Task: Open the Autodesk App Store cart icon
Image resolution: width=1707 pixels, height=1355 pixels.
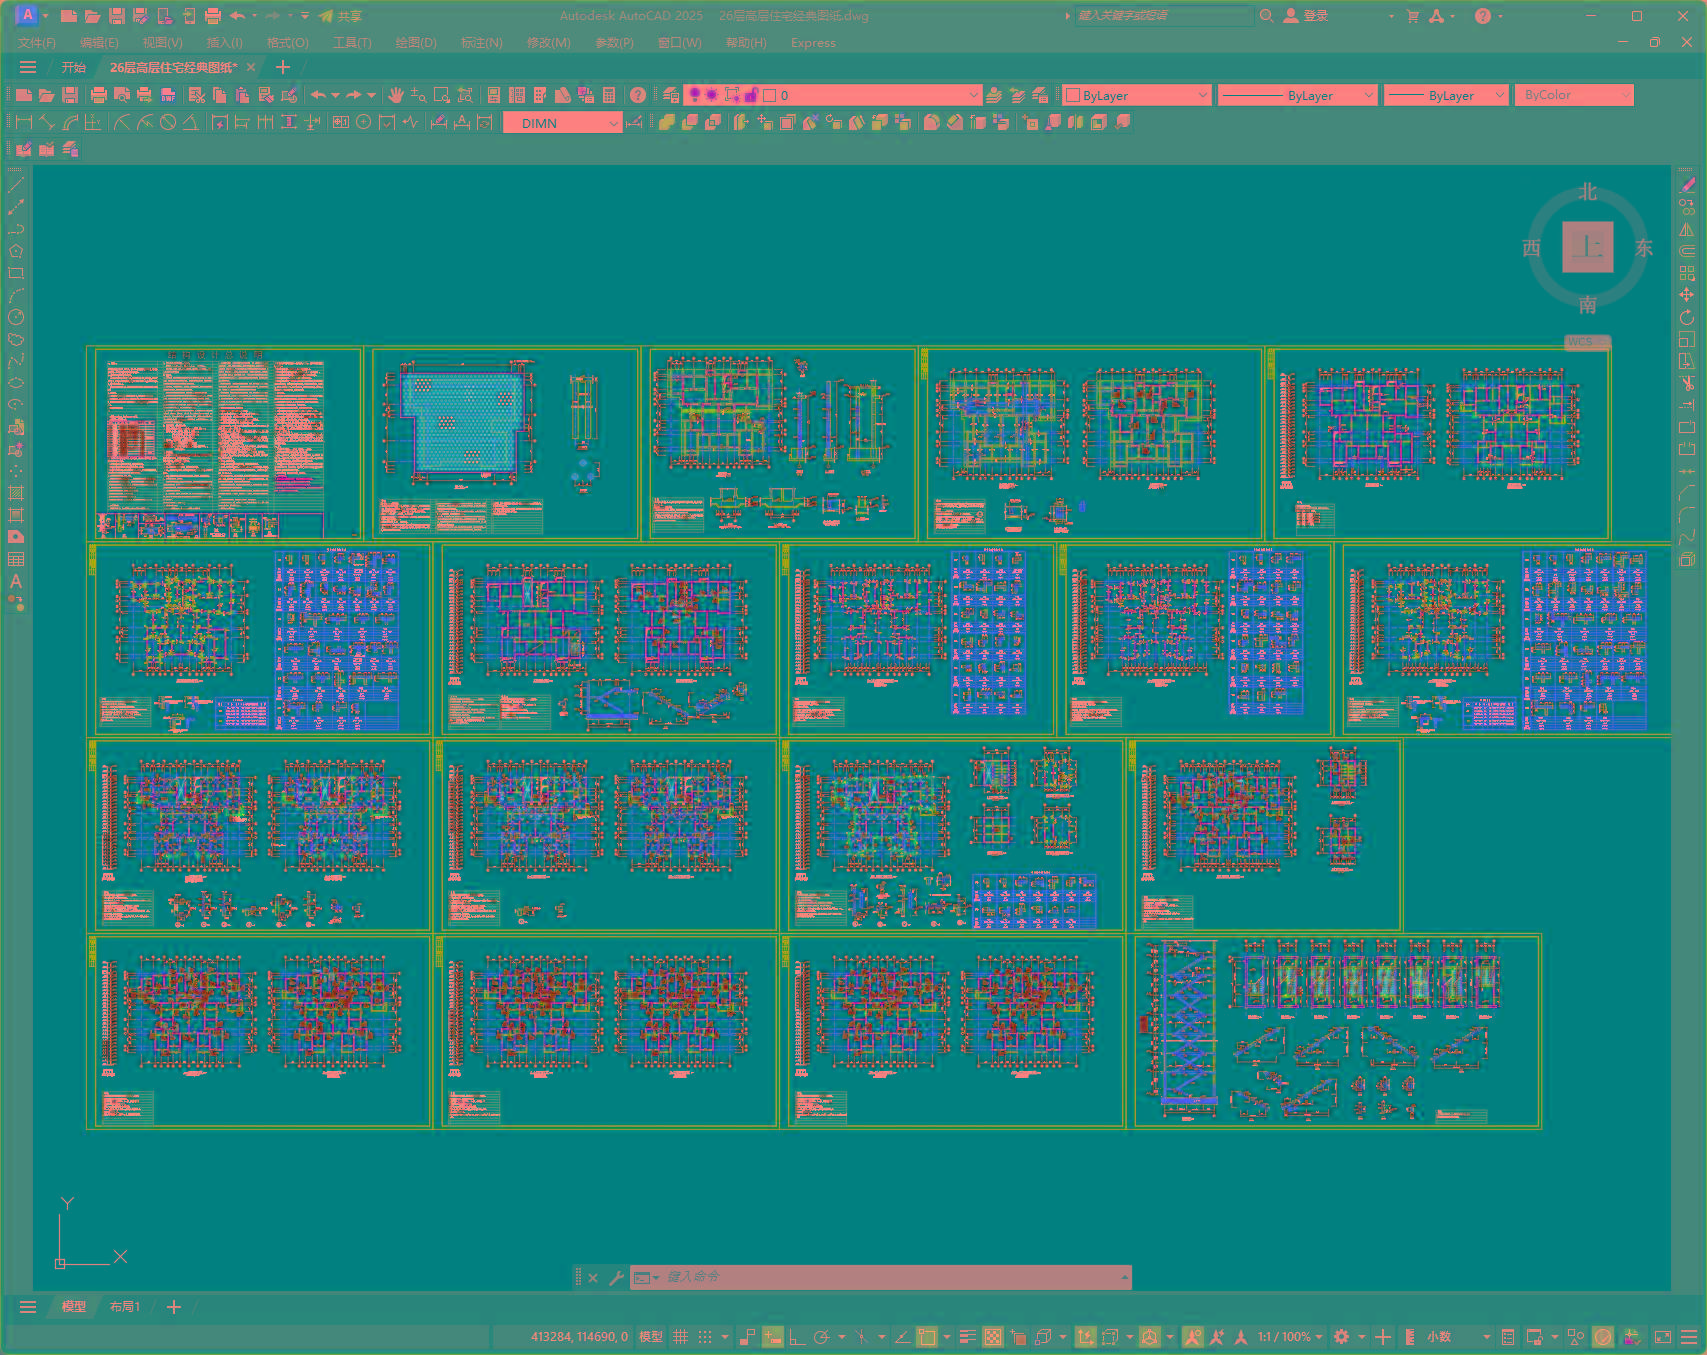Action: click(1412, 15)
